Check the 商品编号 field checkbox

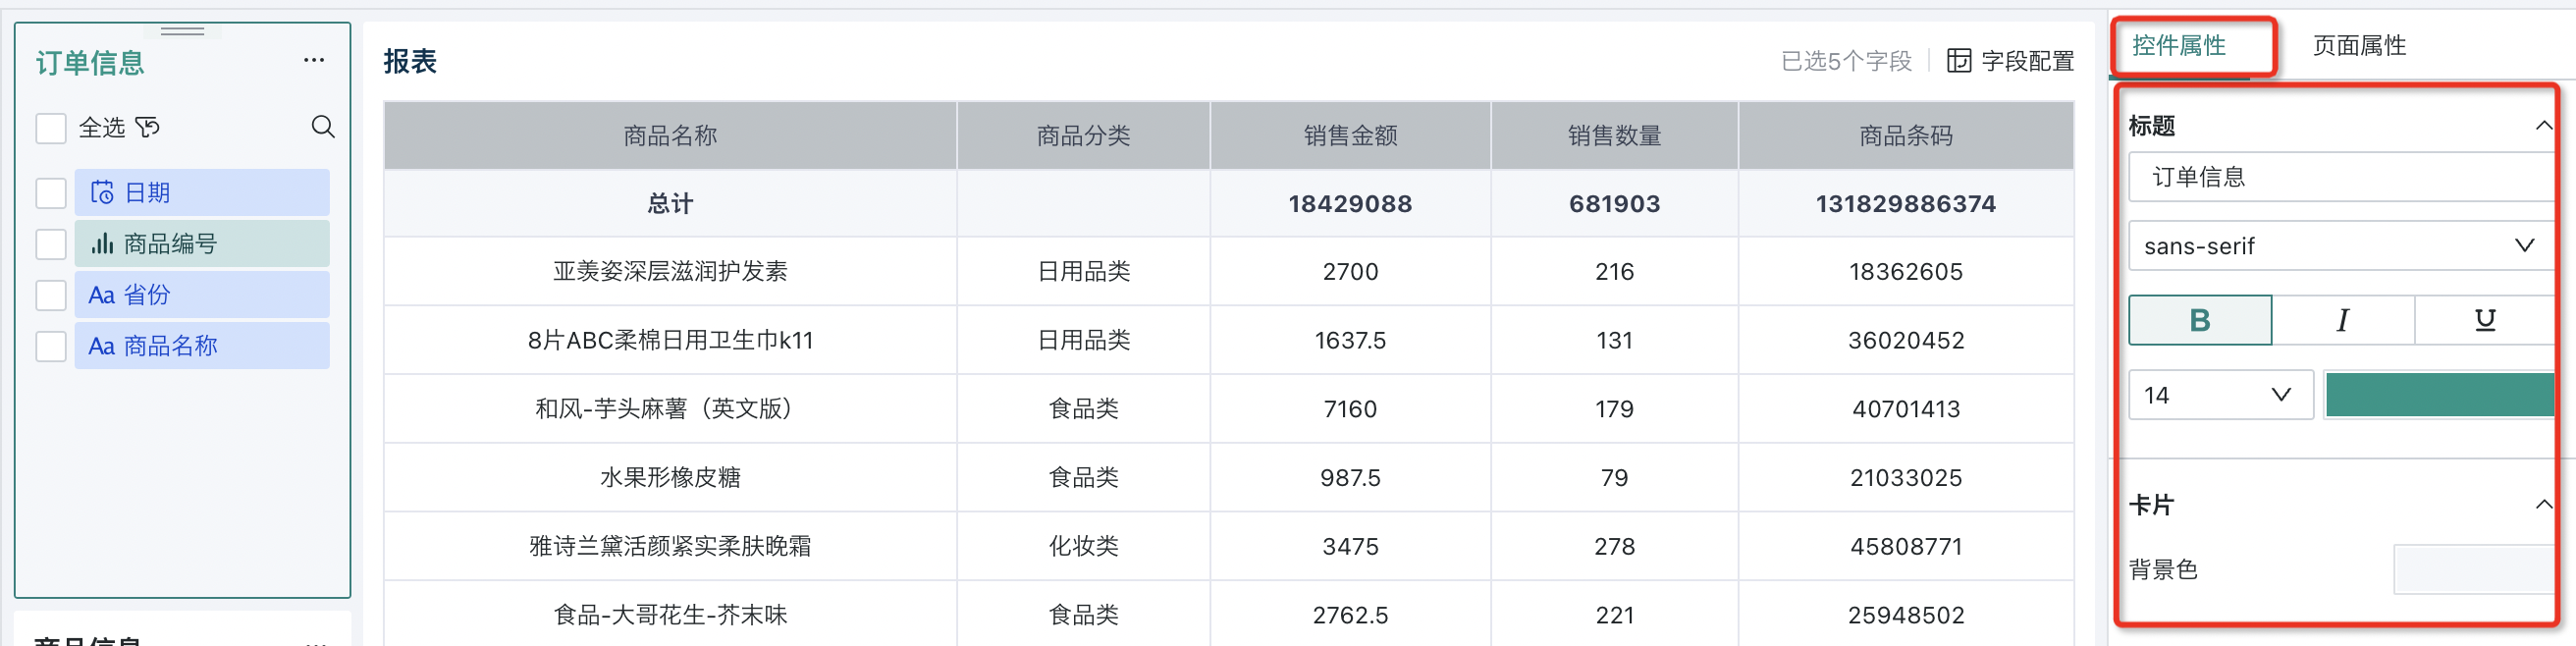click(x=51, y=244)
